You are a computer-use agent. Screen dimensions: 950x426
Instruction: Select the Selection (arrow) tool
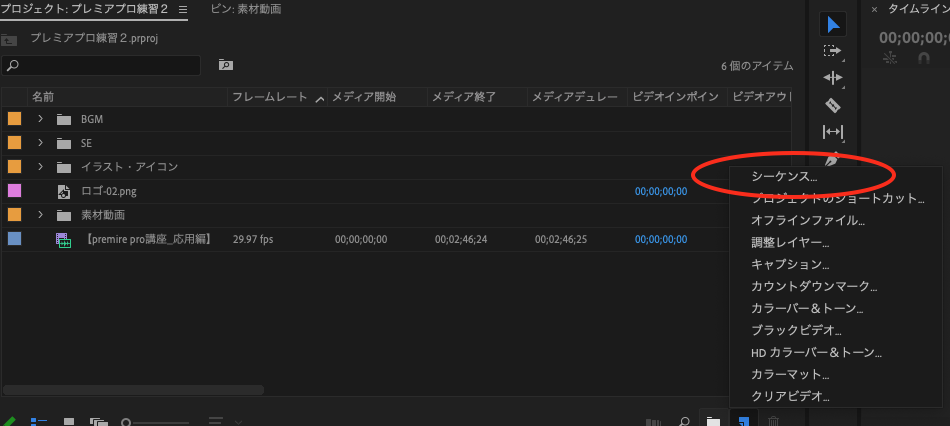[833, 25]
